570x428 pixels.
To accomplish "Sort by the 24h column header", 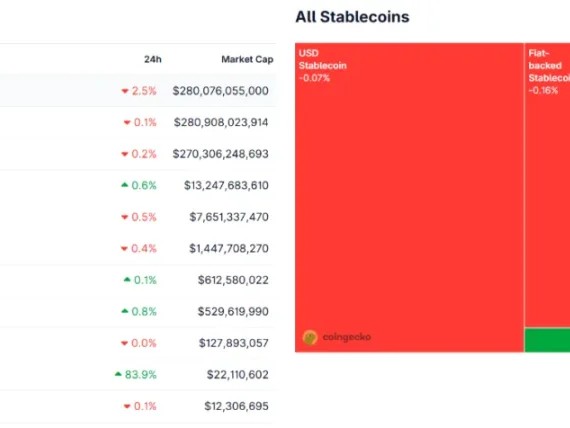I will coord(153,59).
